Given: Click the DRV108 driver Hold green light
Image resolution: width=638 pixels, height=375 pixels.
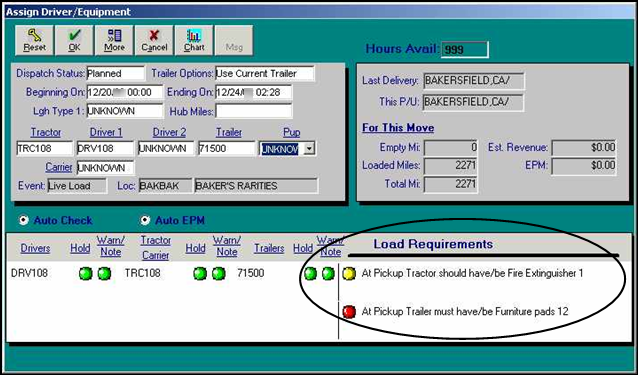Looking at the screenshot, I should pos(85,274).
